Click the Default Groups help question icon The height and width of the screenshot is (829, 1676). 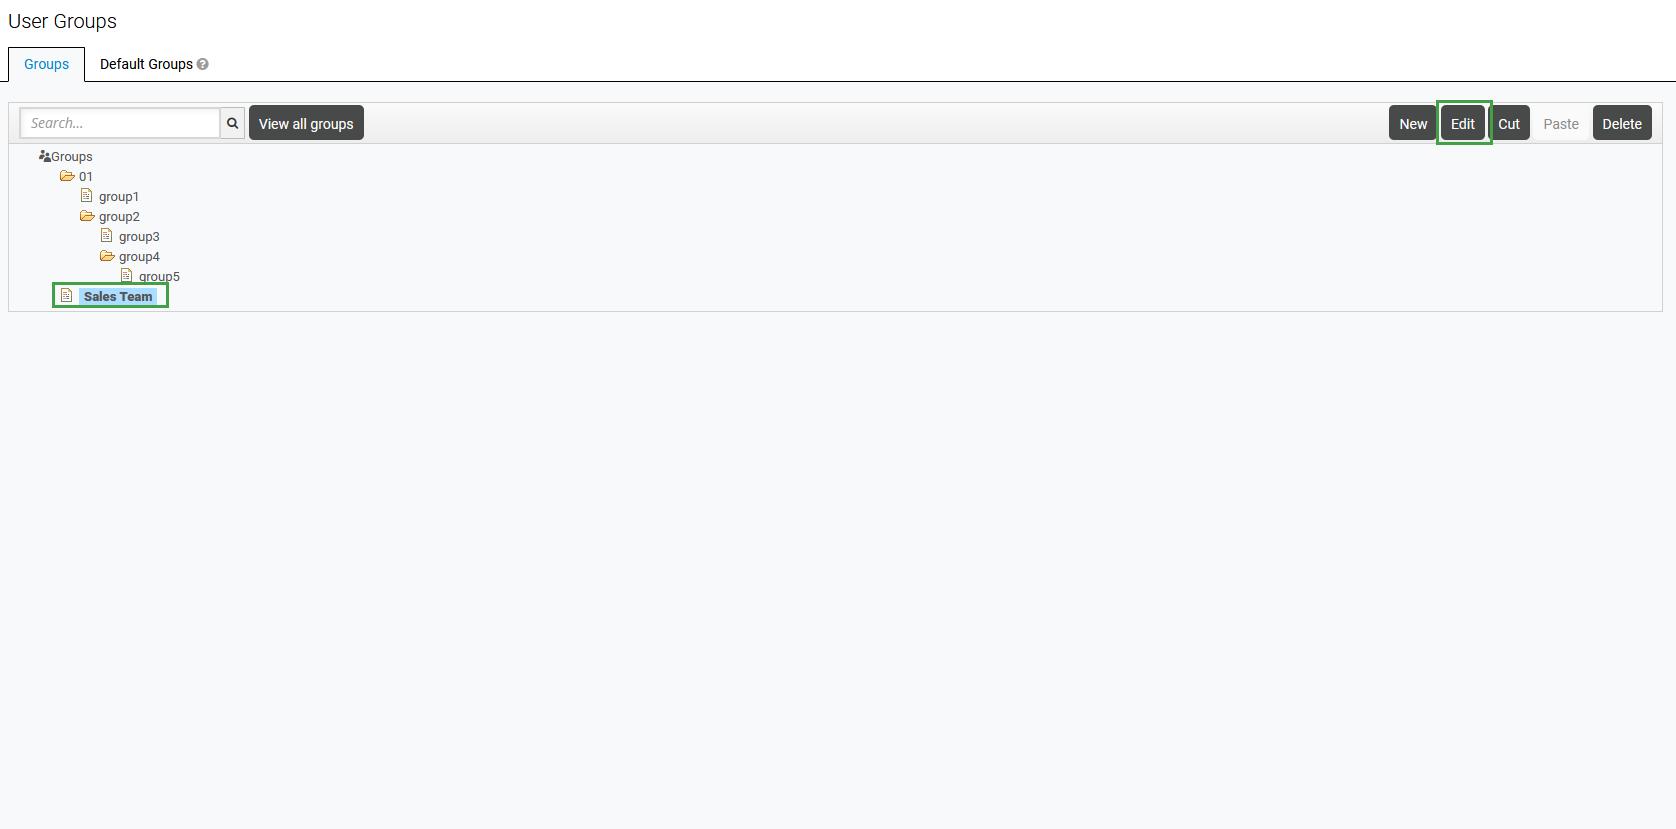pyautogui.click(x=203, y=64)
